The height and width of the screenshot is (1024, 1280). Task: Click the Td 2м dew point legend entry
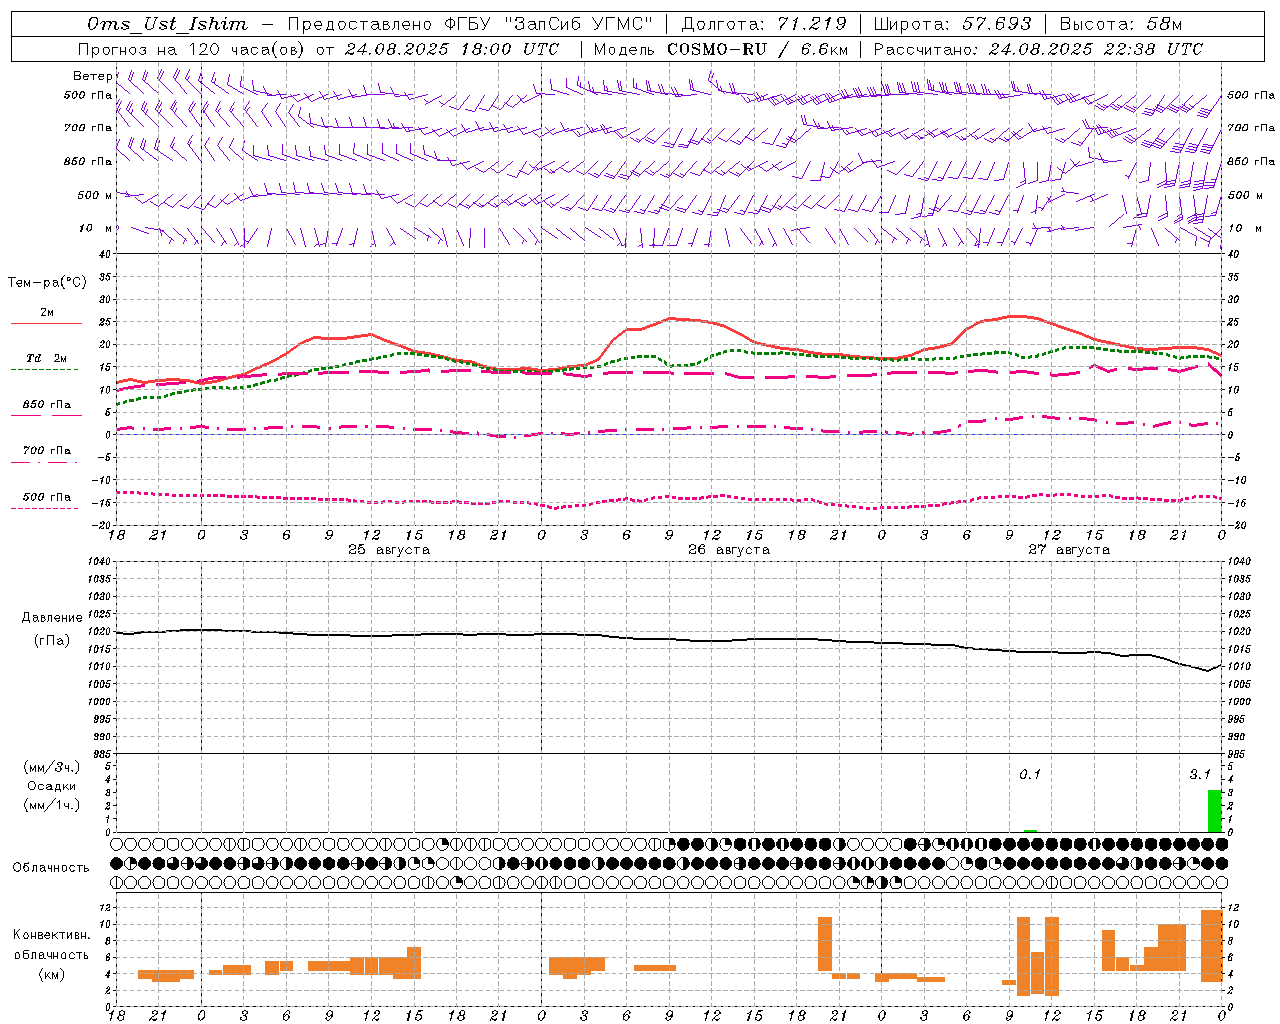(x=47, y=358)
